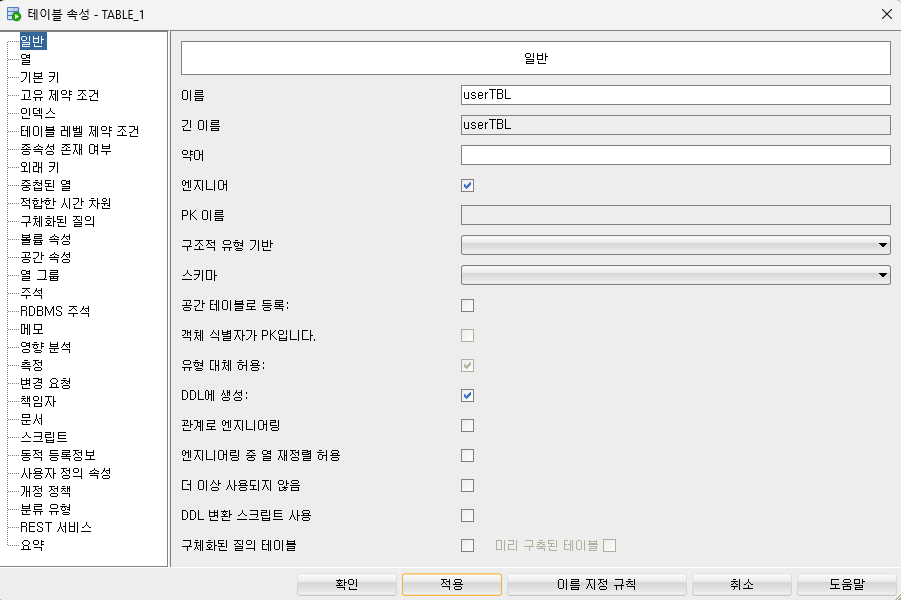This screenshot has height=600, width=901.
Task: Check the 관계로 엔지니어링 option
Action: tap(467, 425)
